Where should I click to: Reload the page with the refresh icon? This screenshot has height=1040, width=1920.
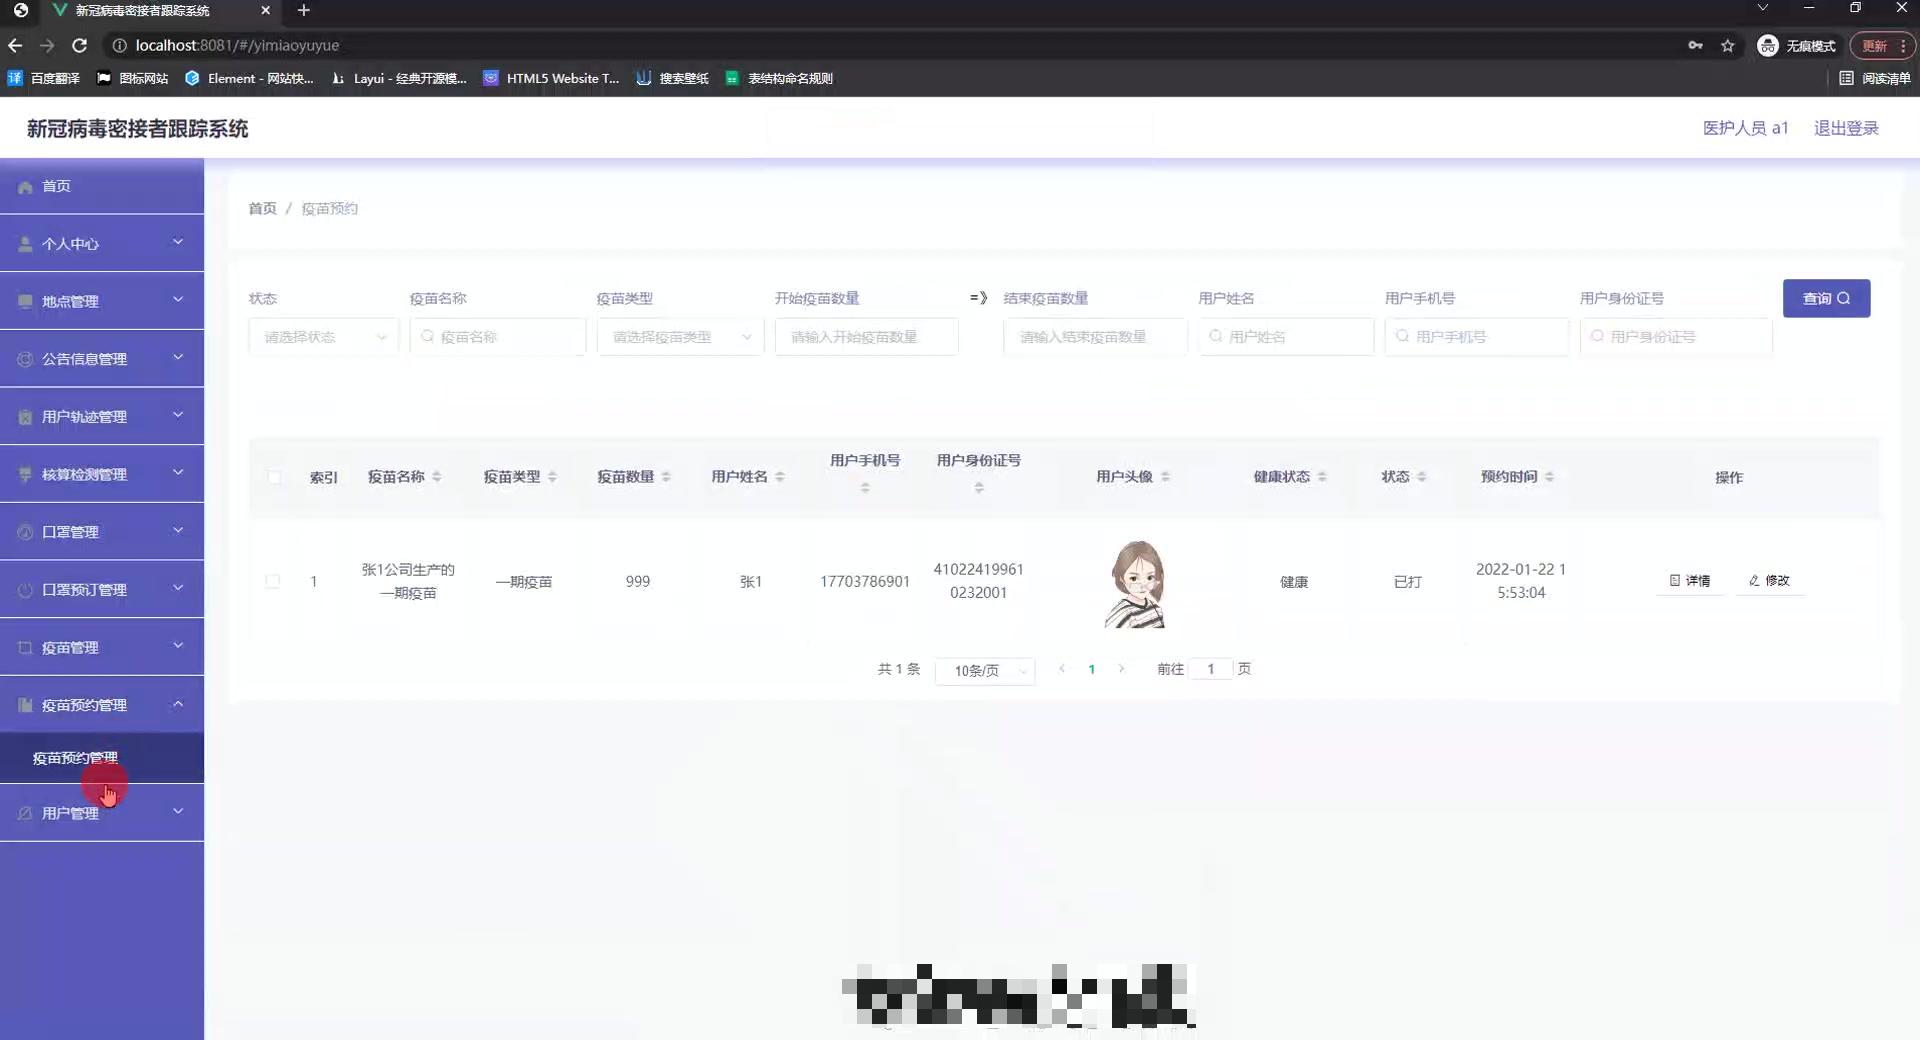(x=80, y=45)
